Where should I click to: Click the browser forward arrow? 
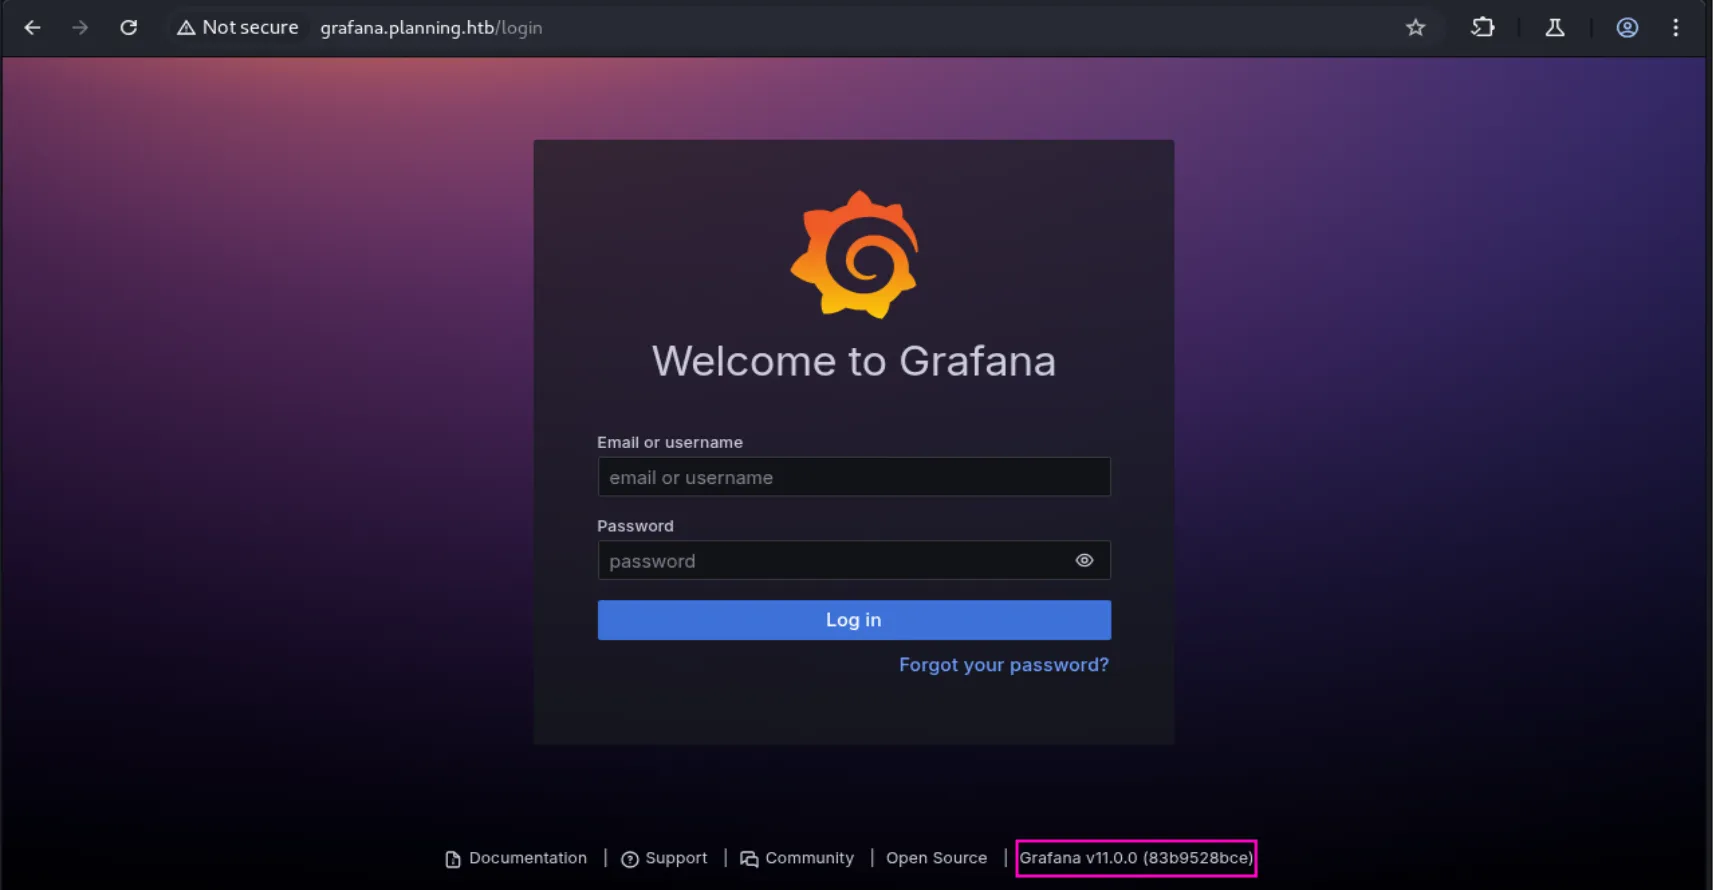[x=80, y=28]
